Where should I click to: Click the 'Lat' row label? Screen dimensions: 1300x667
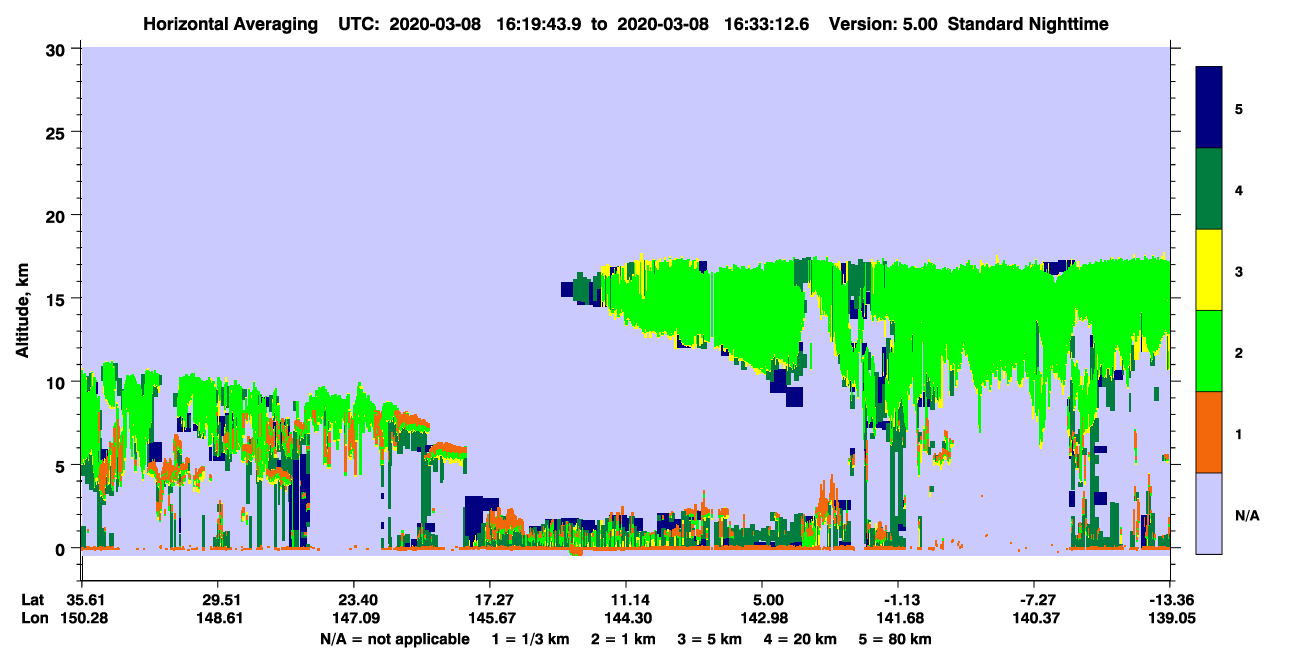pos(32,600)
